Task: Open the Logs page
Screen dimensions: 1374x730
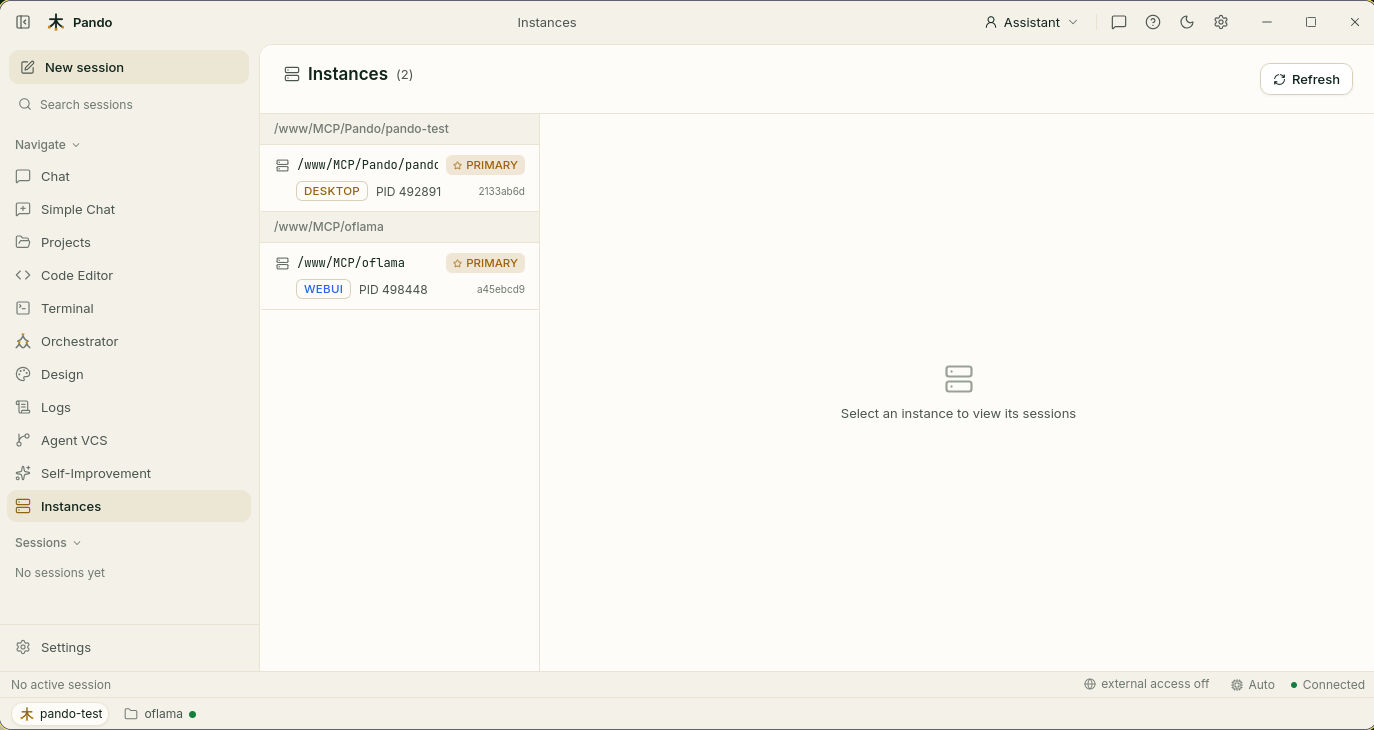Action: click(x=129, y=407)
